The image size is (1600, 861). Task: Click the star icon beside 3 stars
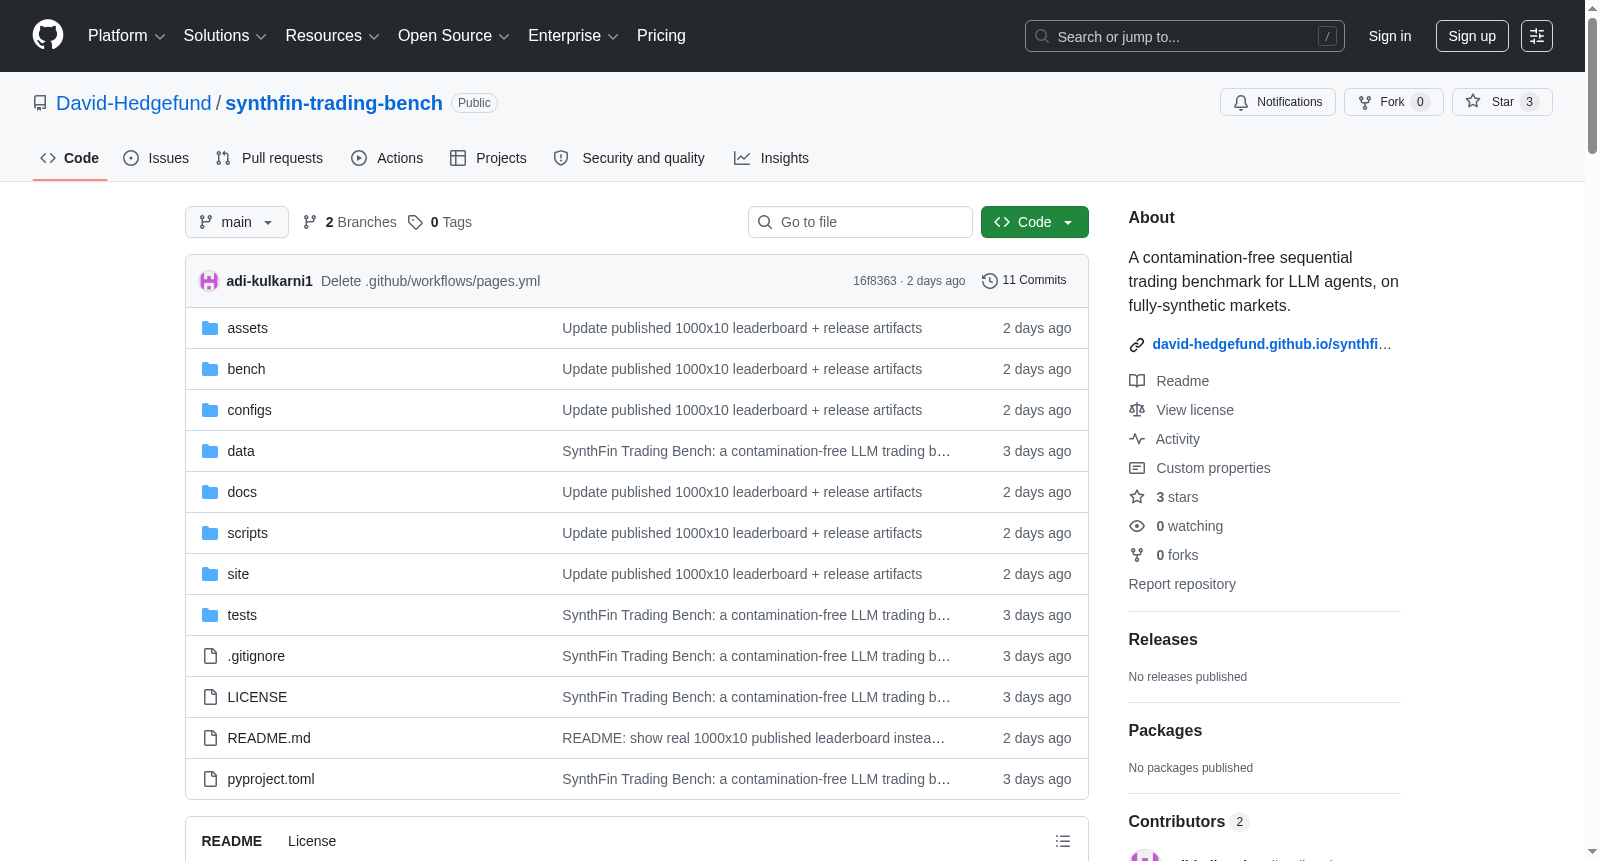pyautogui.click(x=1137, y=497)
